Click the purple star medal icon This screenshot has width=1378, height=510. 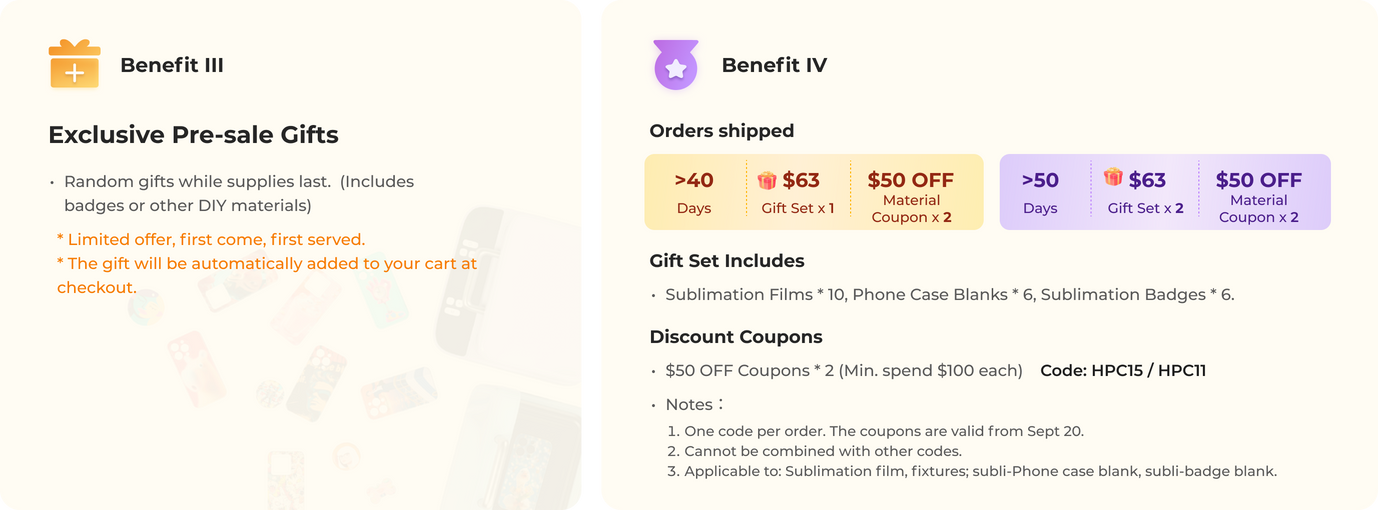[x=676, y=65]
